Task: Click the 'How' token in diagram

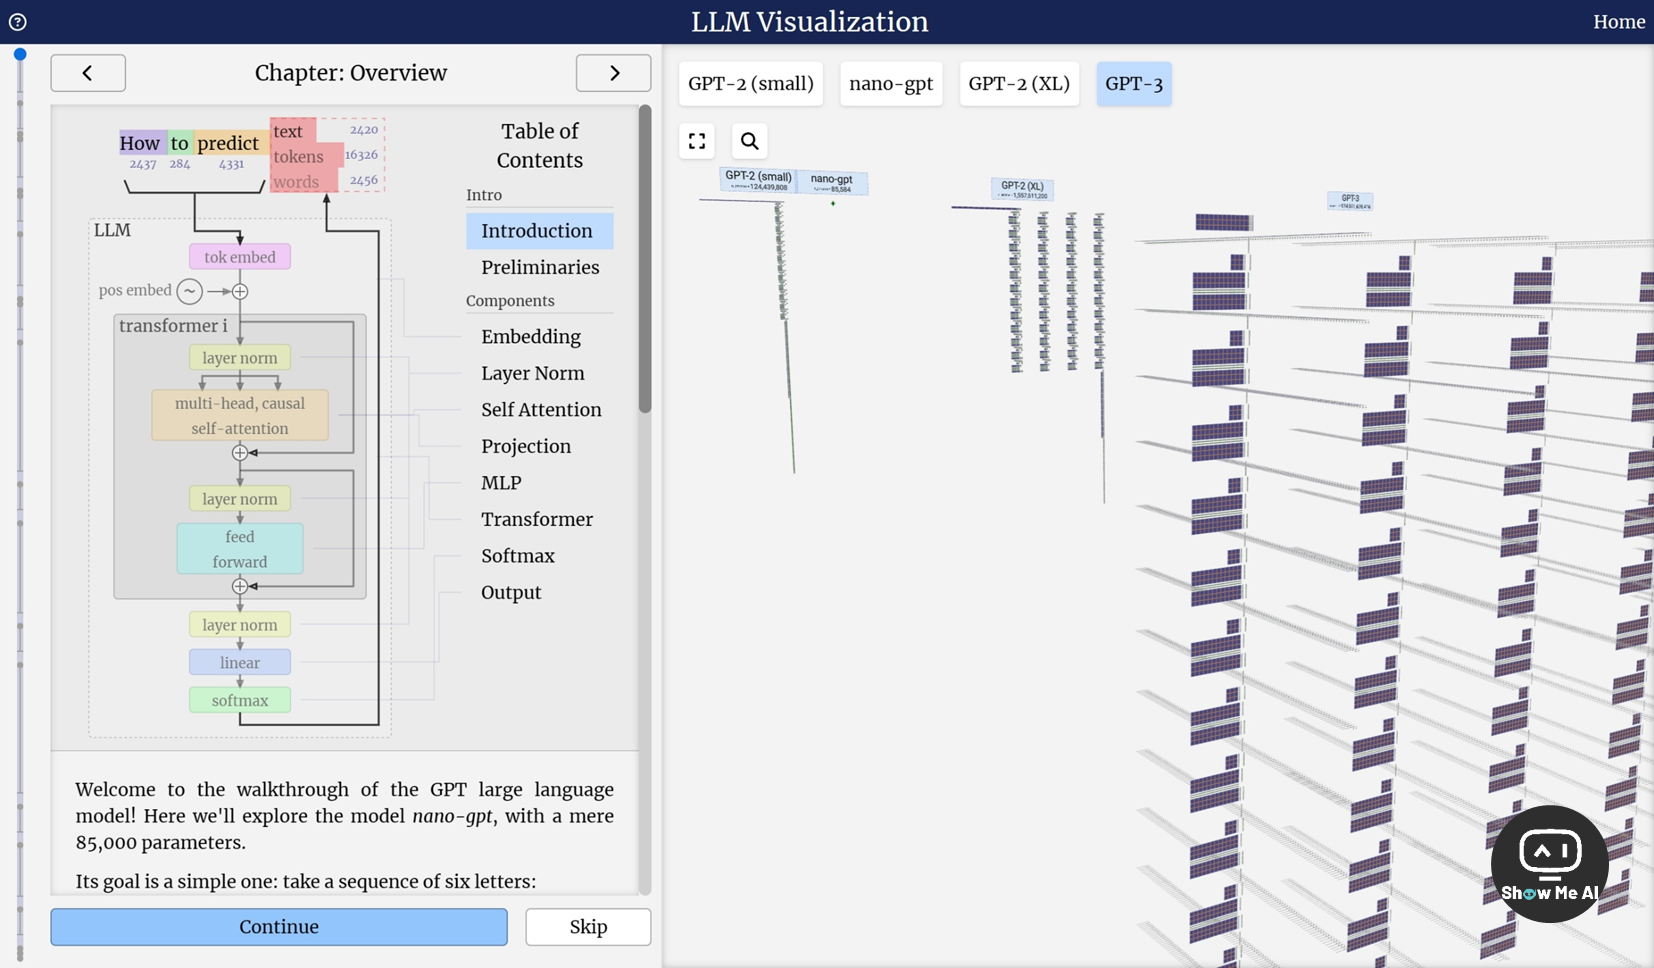Action: click(x=140, y=143)
